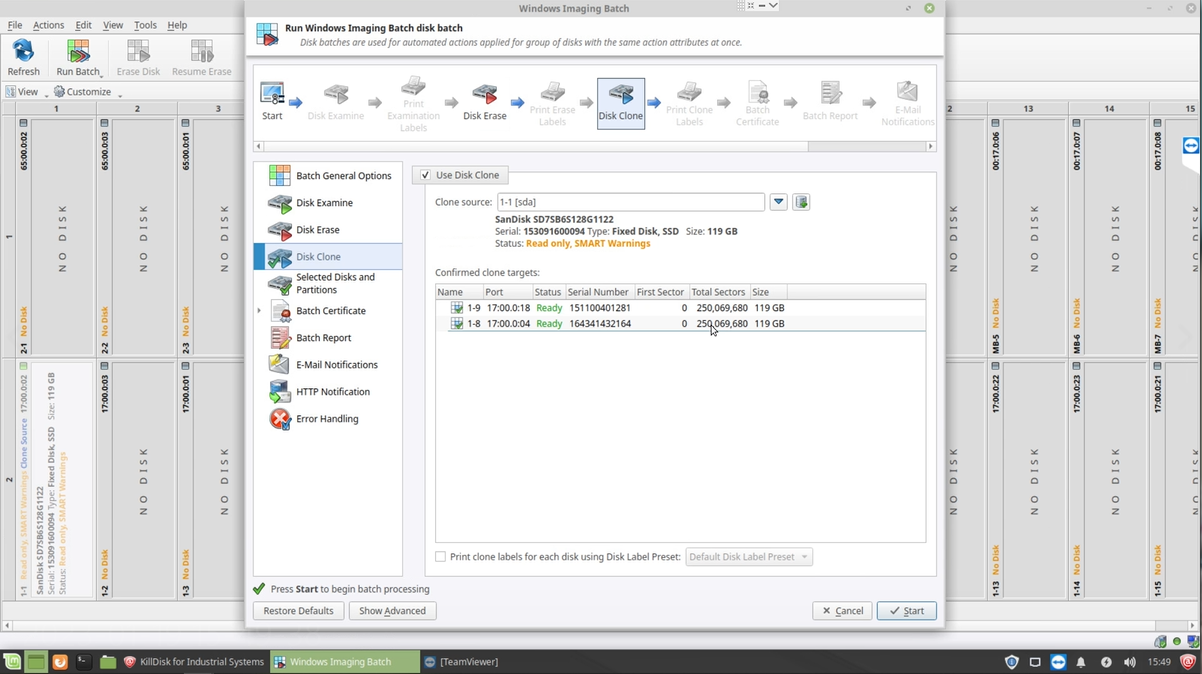1202x674 pixels.
Task: Click the TeamViewer side panel tab icon
Action: coord(1190,146)
